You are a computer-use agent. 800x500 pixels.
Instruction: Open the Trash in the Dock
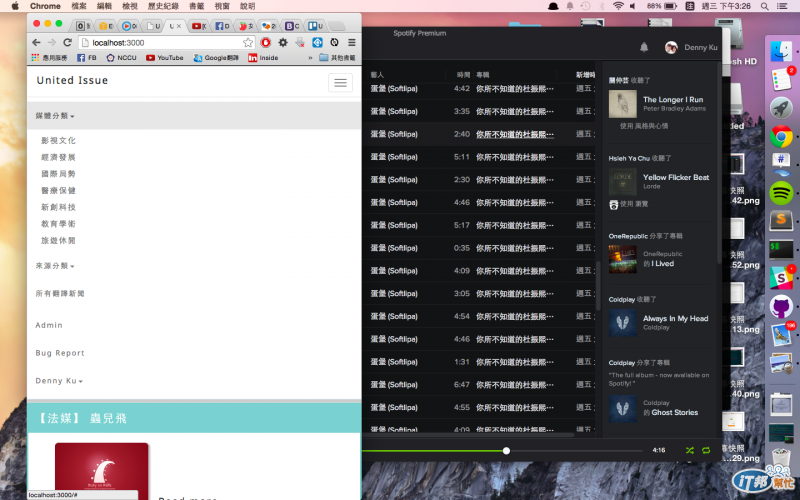[x=781, y=458]
